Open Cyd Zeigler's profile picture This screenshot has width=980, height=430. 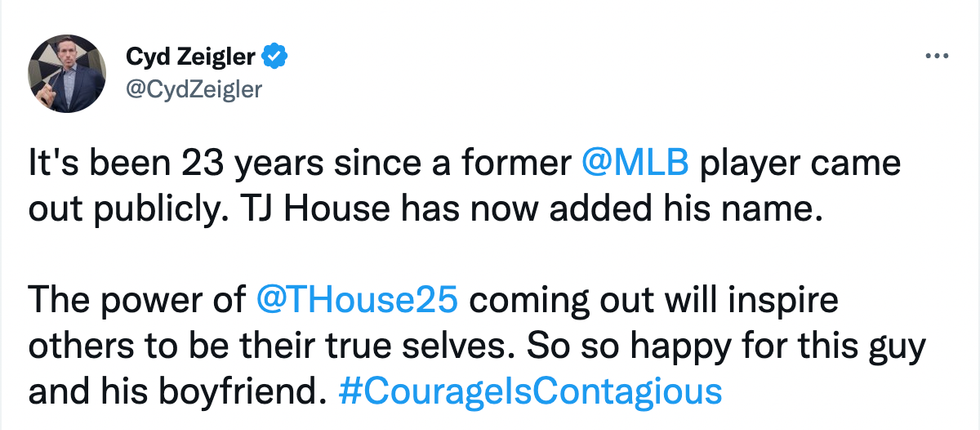(x=64, y=75)
